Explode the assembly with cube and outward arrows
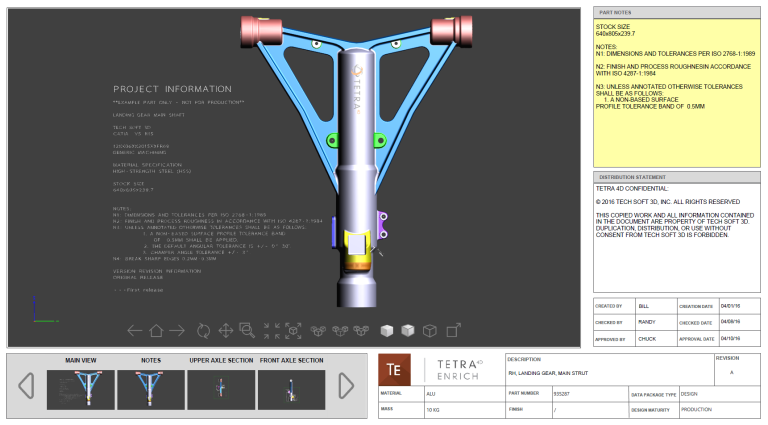Screen dimensions: 768x425 point(293,331)
